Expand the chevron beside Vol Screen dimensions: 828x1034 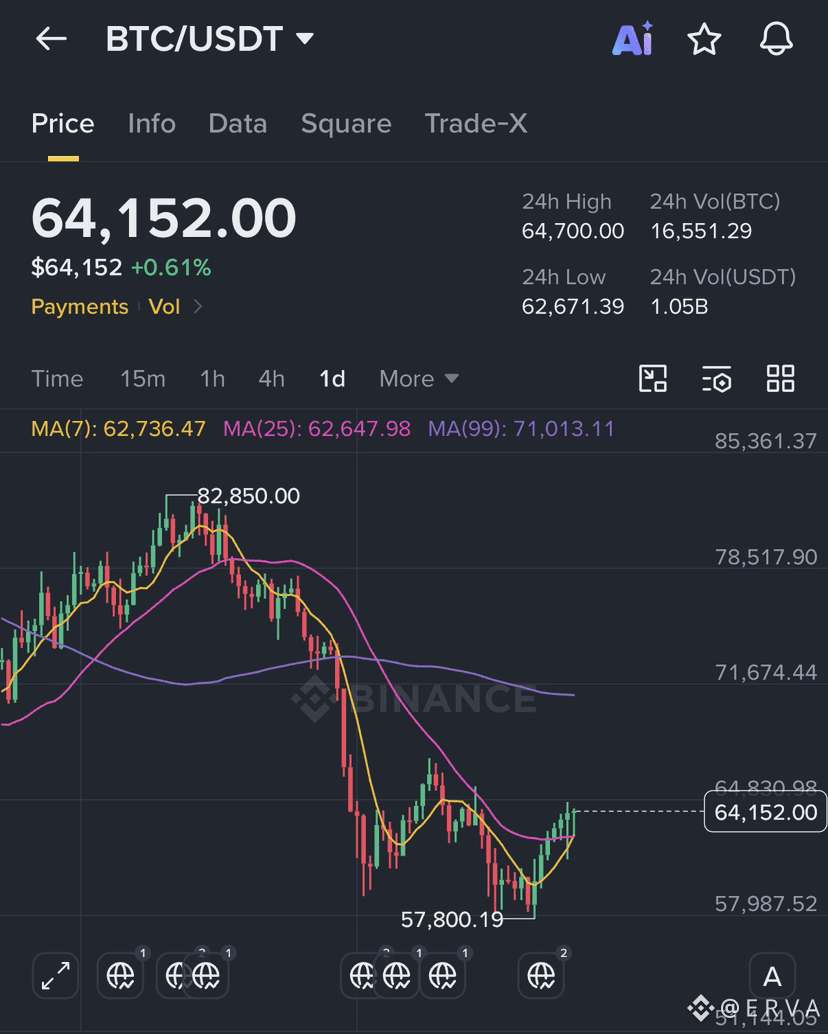click(x=198, y=307)
